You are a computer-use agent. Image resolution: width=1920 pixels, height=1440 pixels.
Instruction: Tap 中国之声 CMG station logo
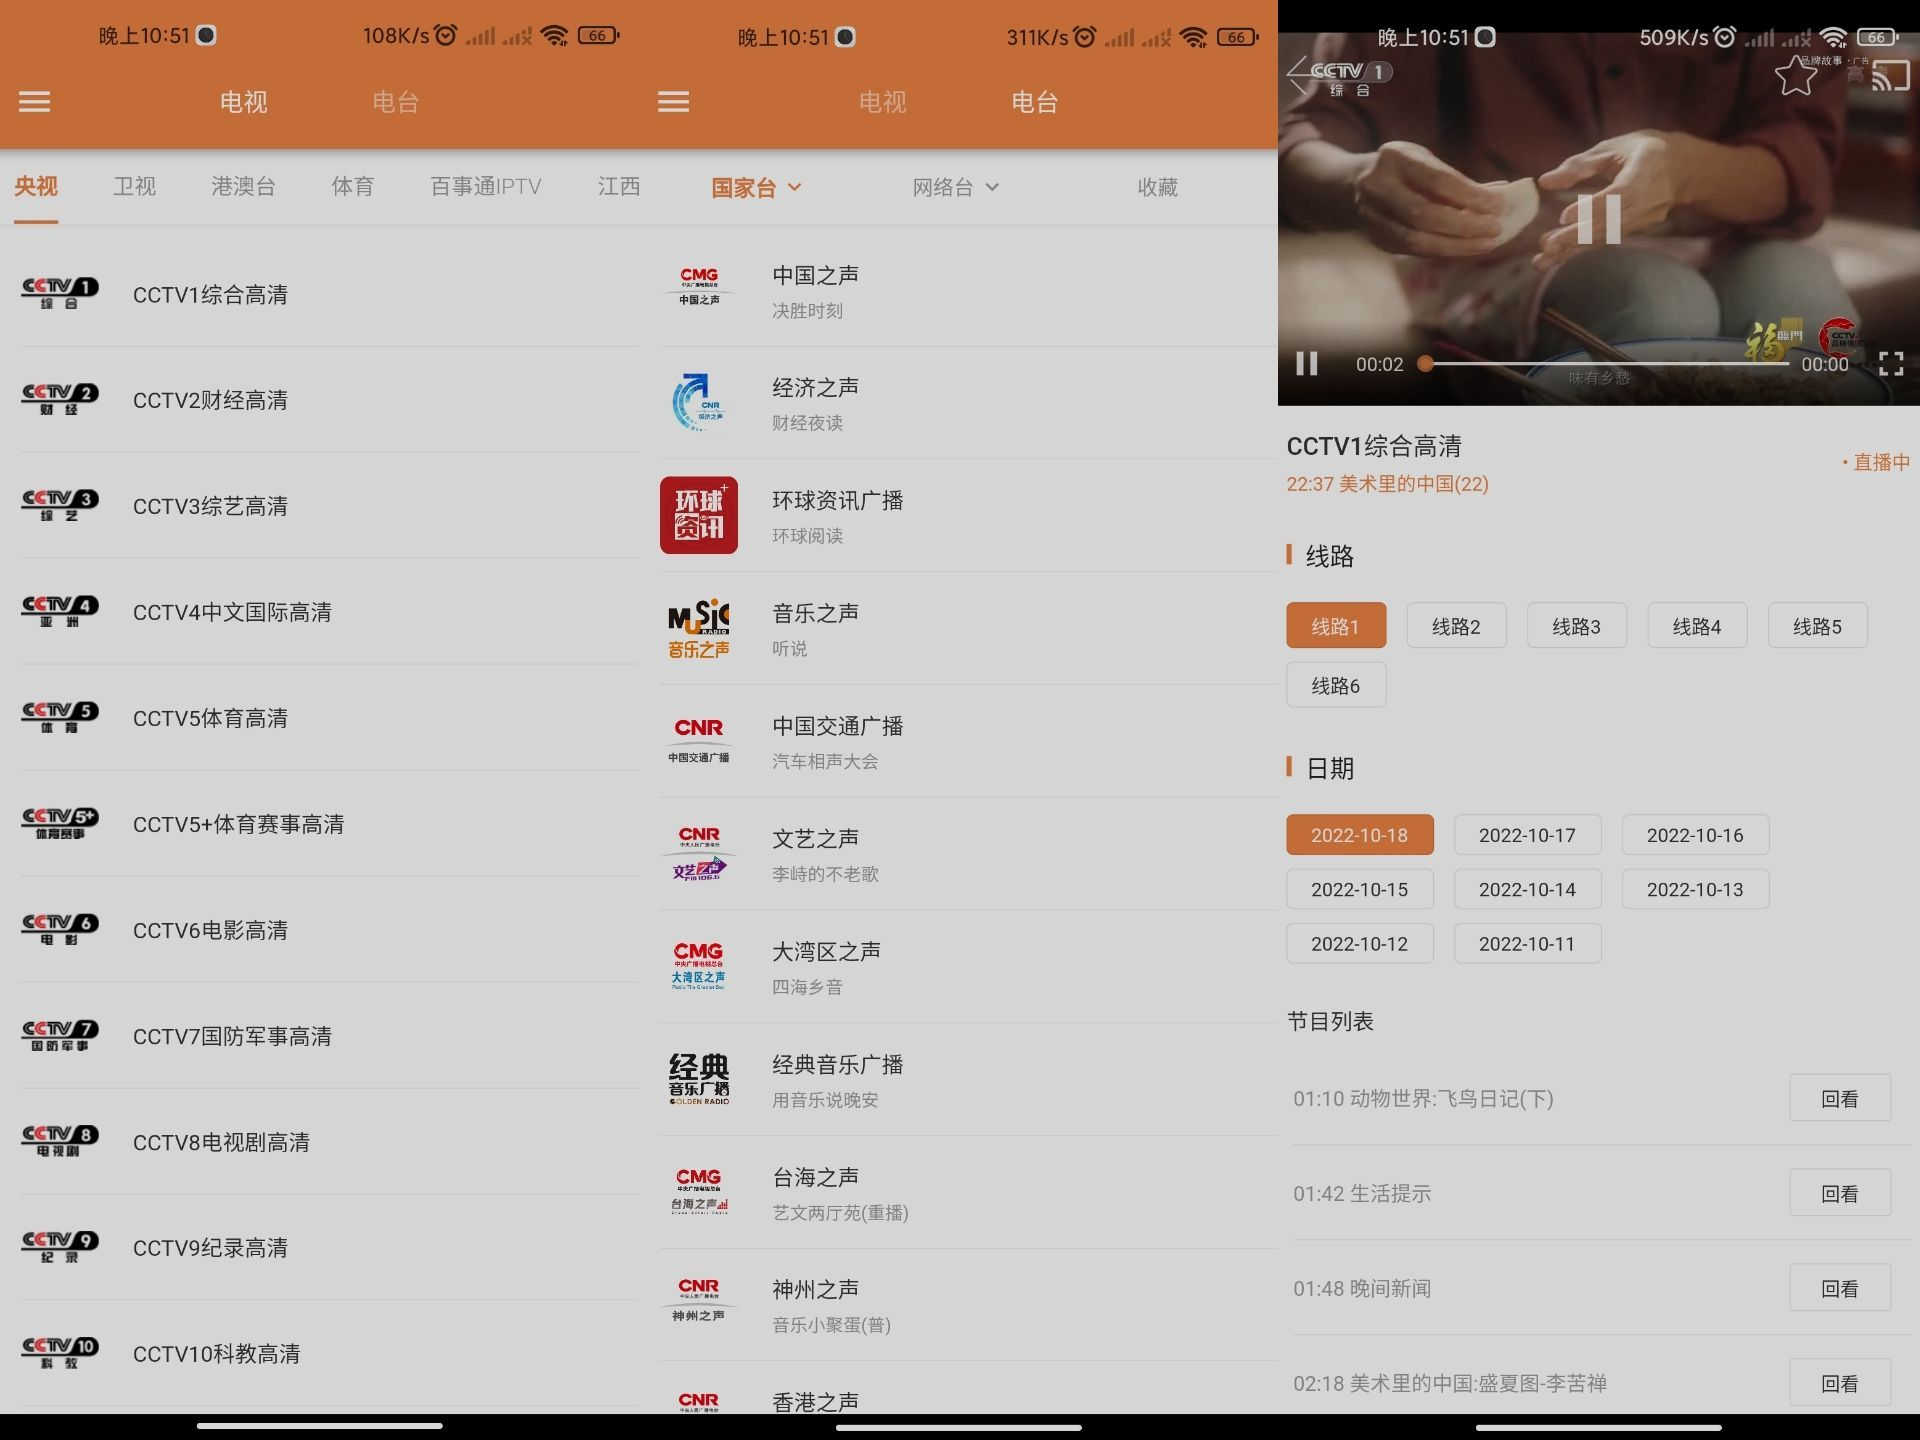coord(699,287)
